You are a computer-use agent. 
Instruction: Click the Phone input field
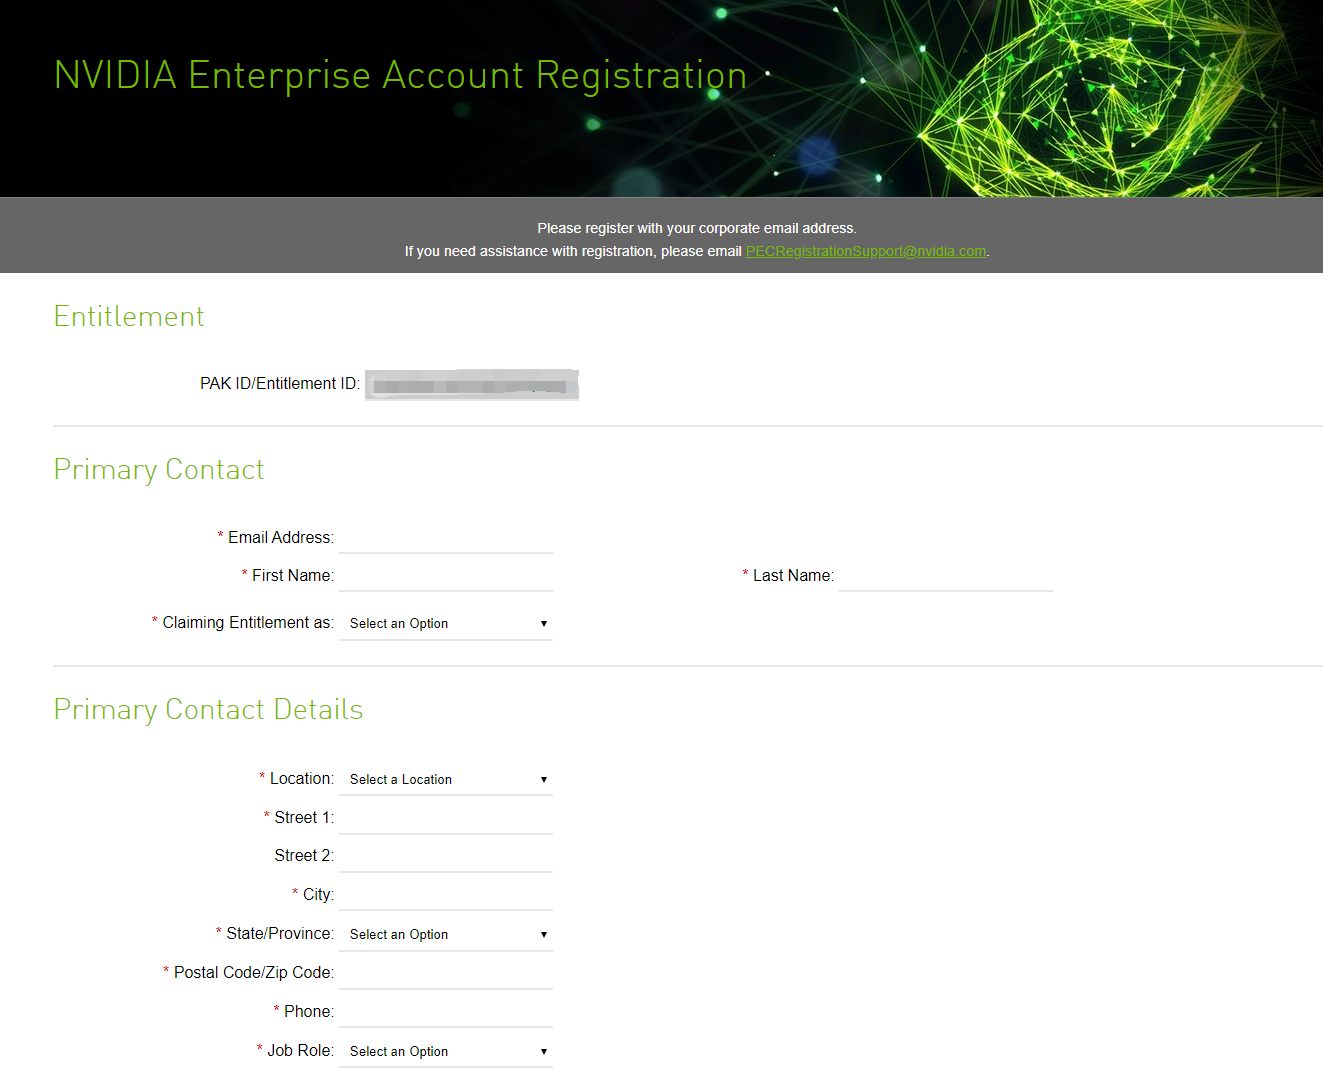446,1011
